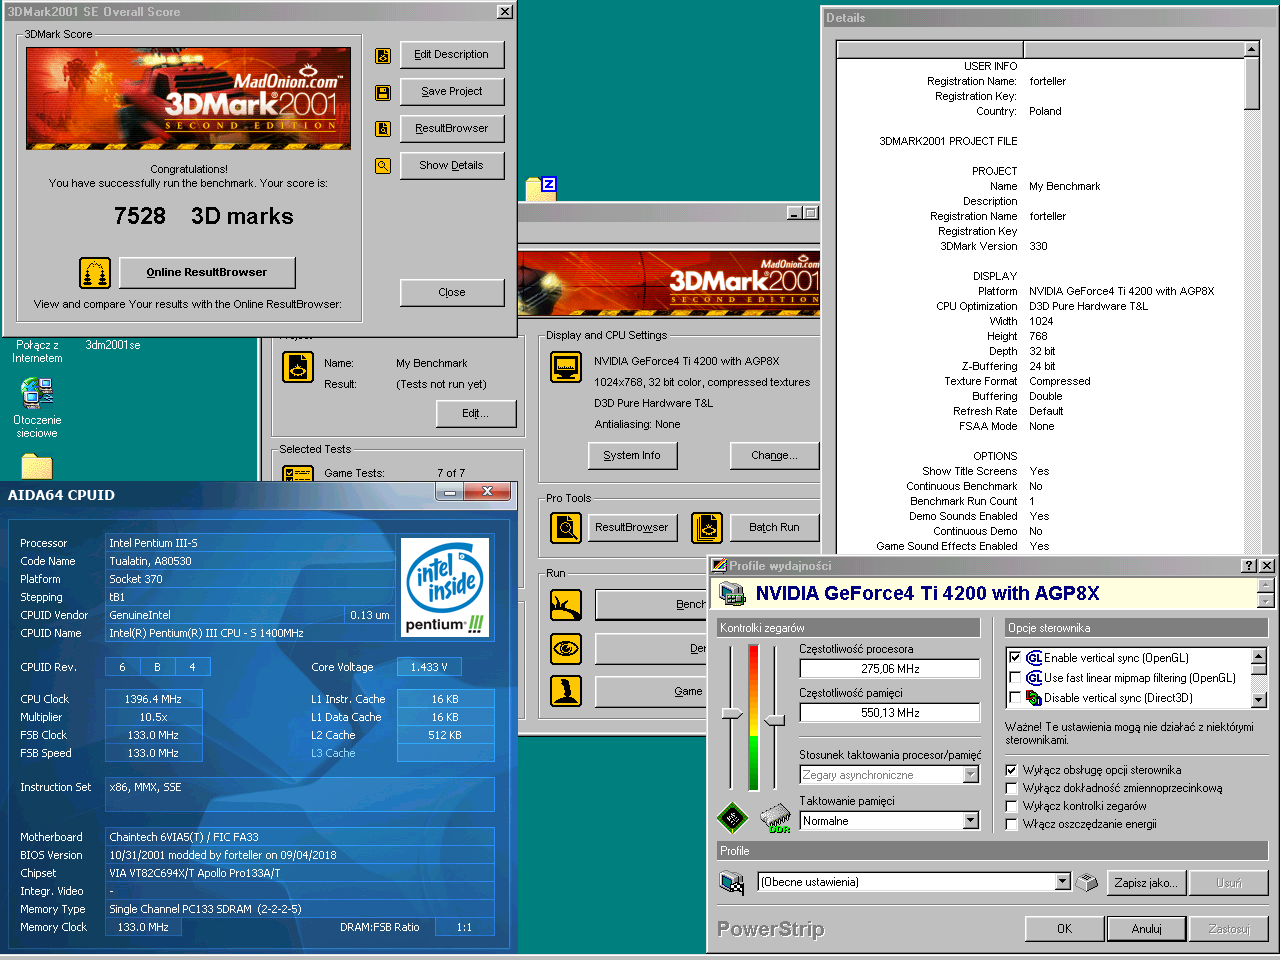Select the yellow folder icon on the desktop
Screen dimensions: 1280x960
(x=37, y=467)
